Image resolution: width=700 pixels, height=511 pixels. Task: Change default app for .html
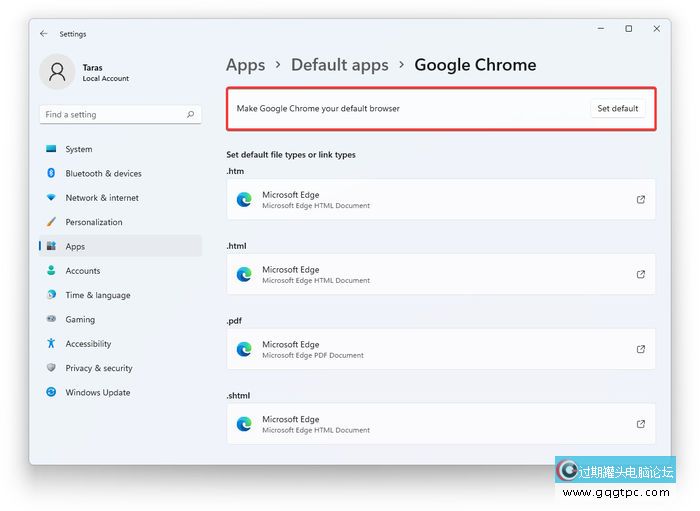(x=441, y=274)
